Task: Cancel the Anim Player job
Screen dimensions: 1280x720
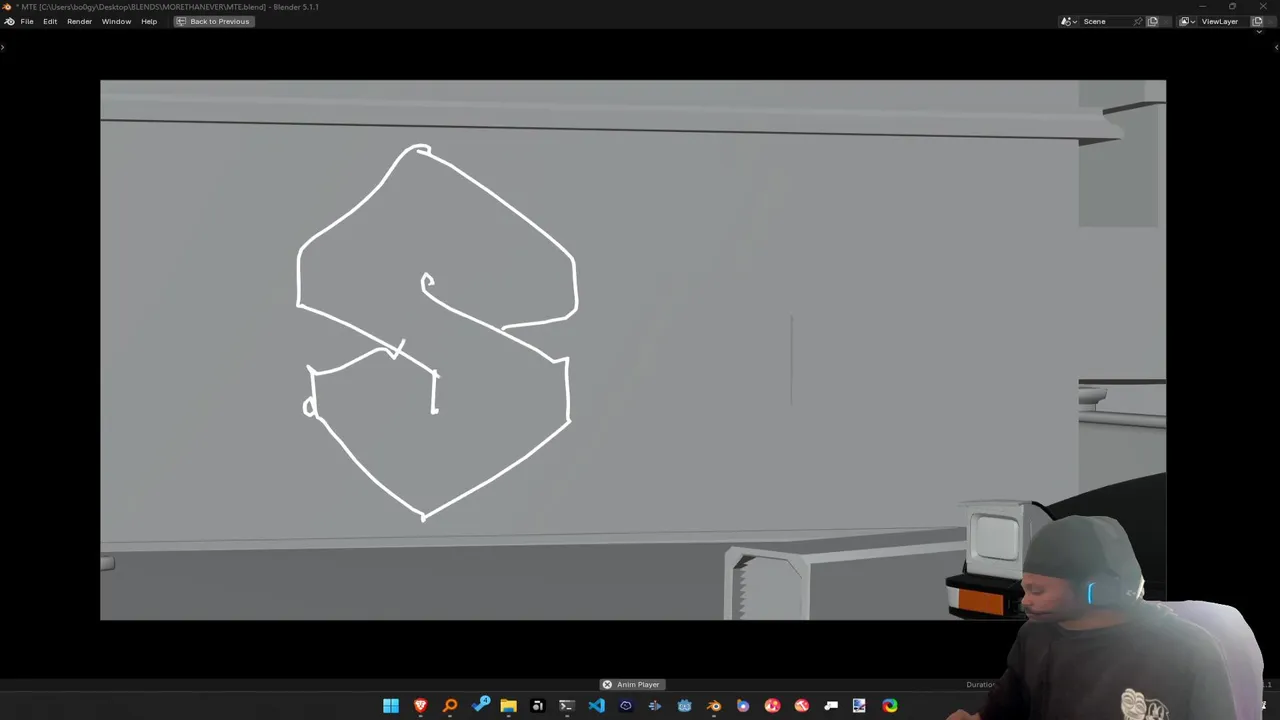Action: pyautogui.click(x=607, y=684)
